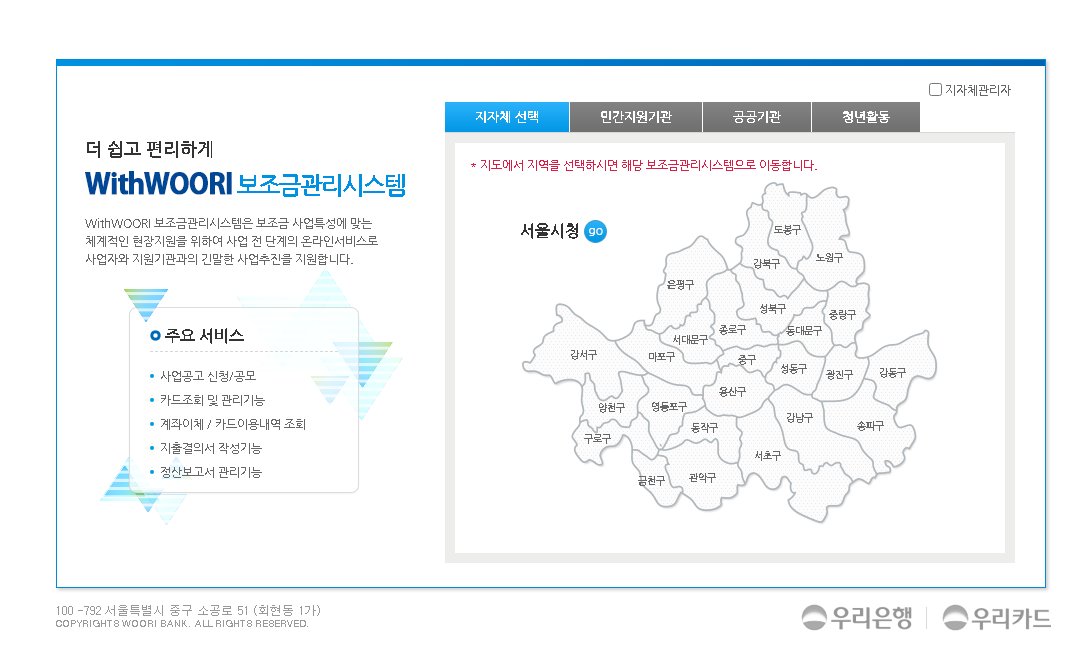Choose 마포구 on the Seoul map
The image size is (1084, 658).
[x=662, y=357]
